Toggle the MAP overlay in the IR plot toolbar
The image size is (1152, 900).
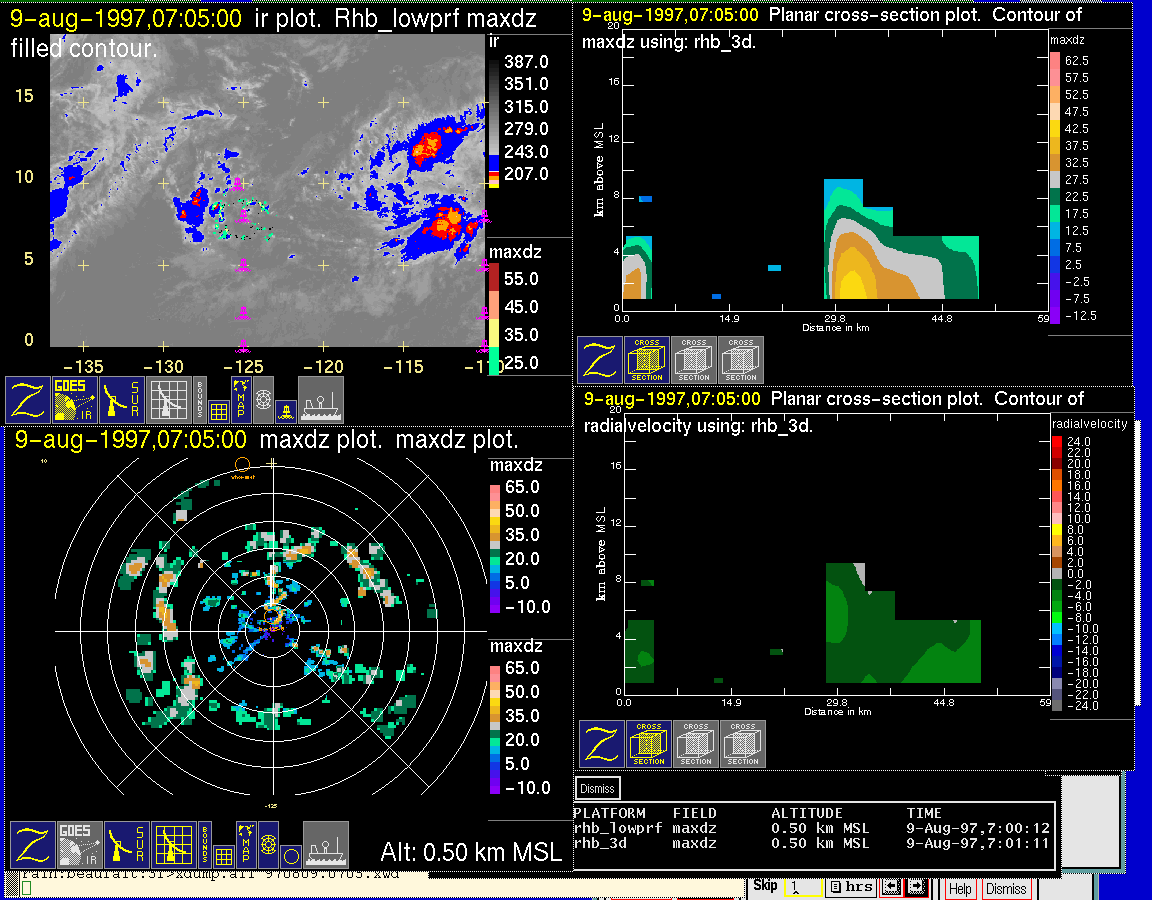241,400
